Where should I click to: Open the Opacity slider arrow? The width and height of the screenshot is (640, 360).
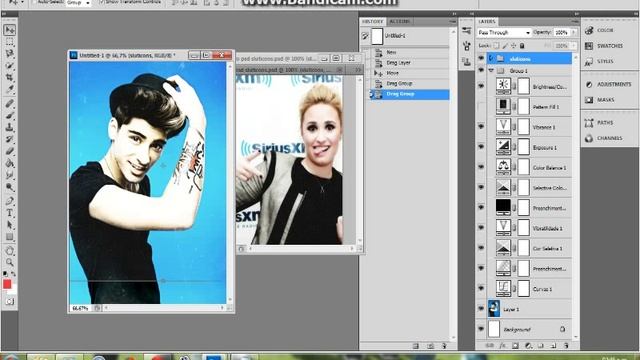click(574, 32)
